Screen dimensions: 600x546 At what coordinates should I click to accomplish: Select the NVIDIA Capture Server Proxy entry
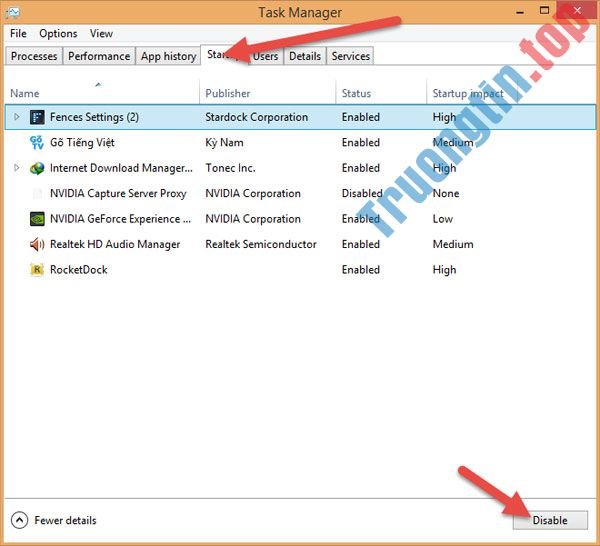click(x=118, y=194)
